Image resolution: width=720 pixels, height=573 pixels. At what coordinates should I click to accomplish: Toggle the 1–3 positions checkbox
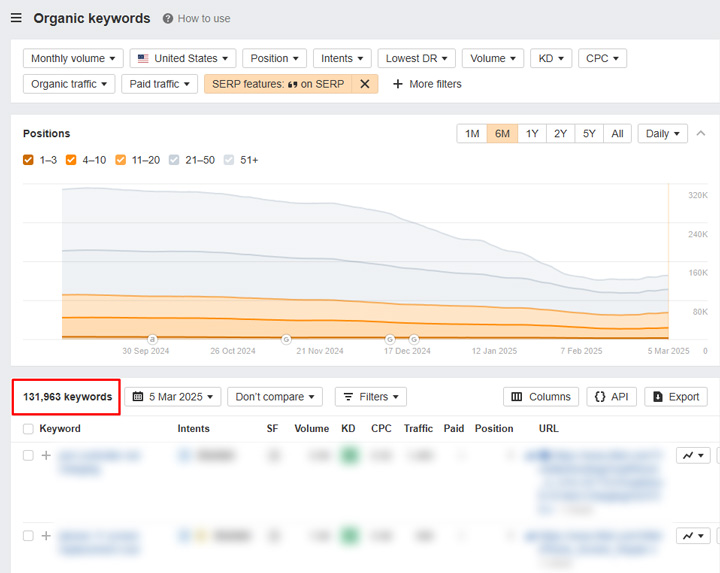pyautogui.click(x=28, y=160)
